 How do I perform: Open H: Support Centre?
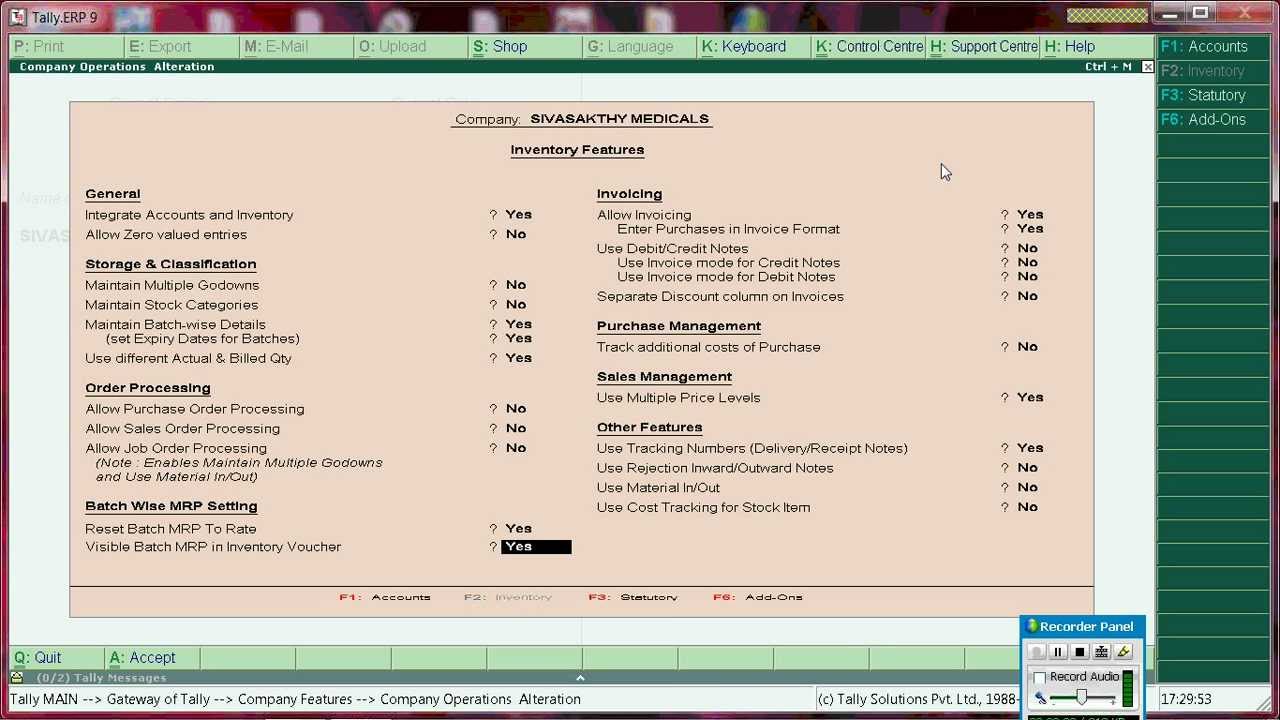coord(983,47)
